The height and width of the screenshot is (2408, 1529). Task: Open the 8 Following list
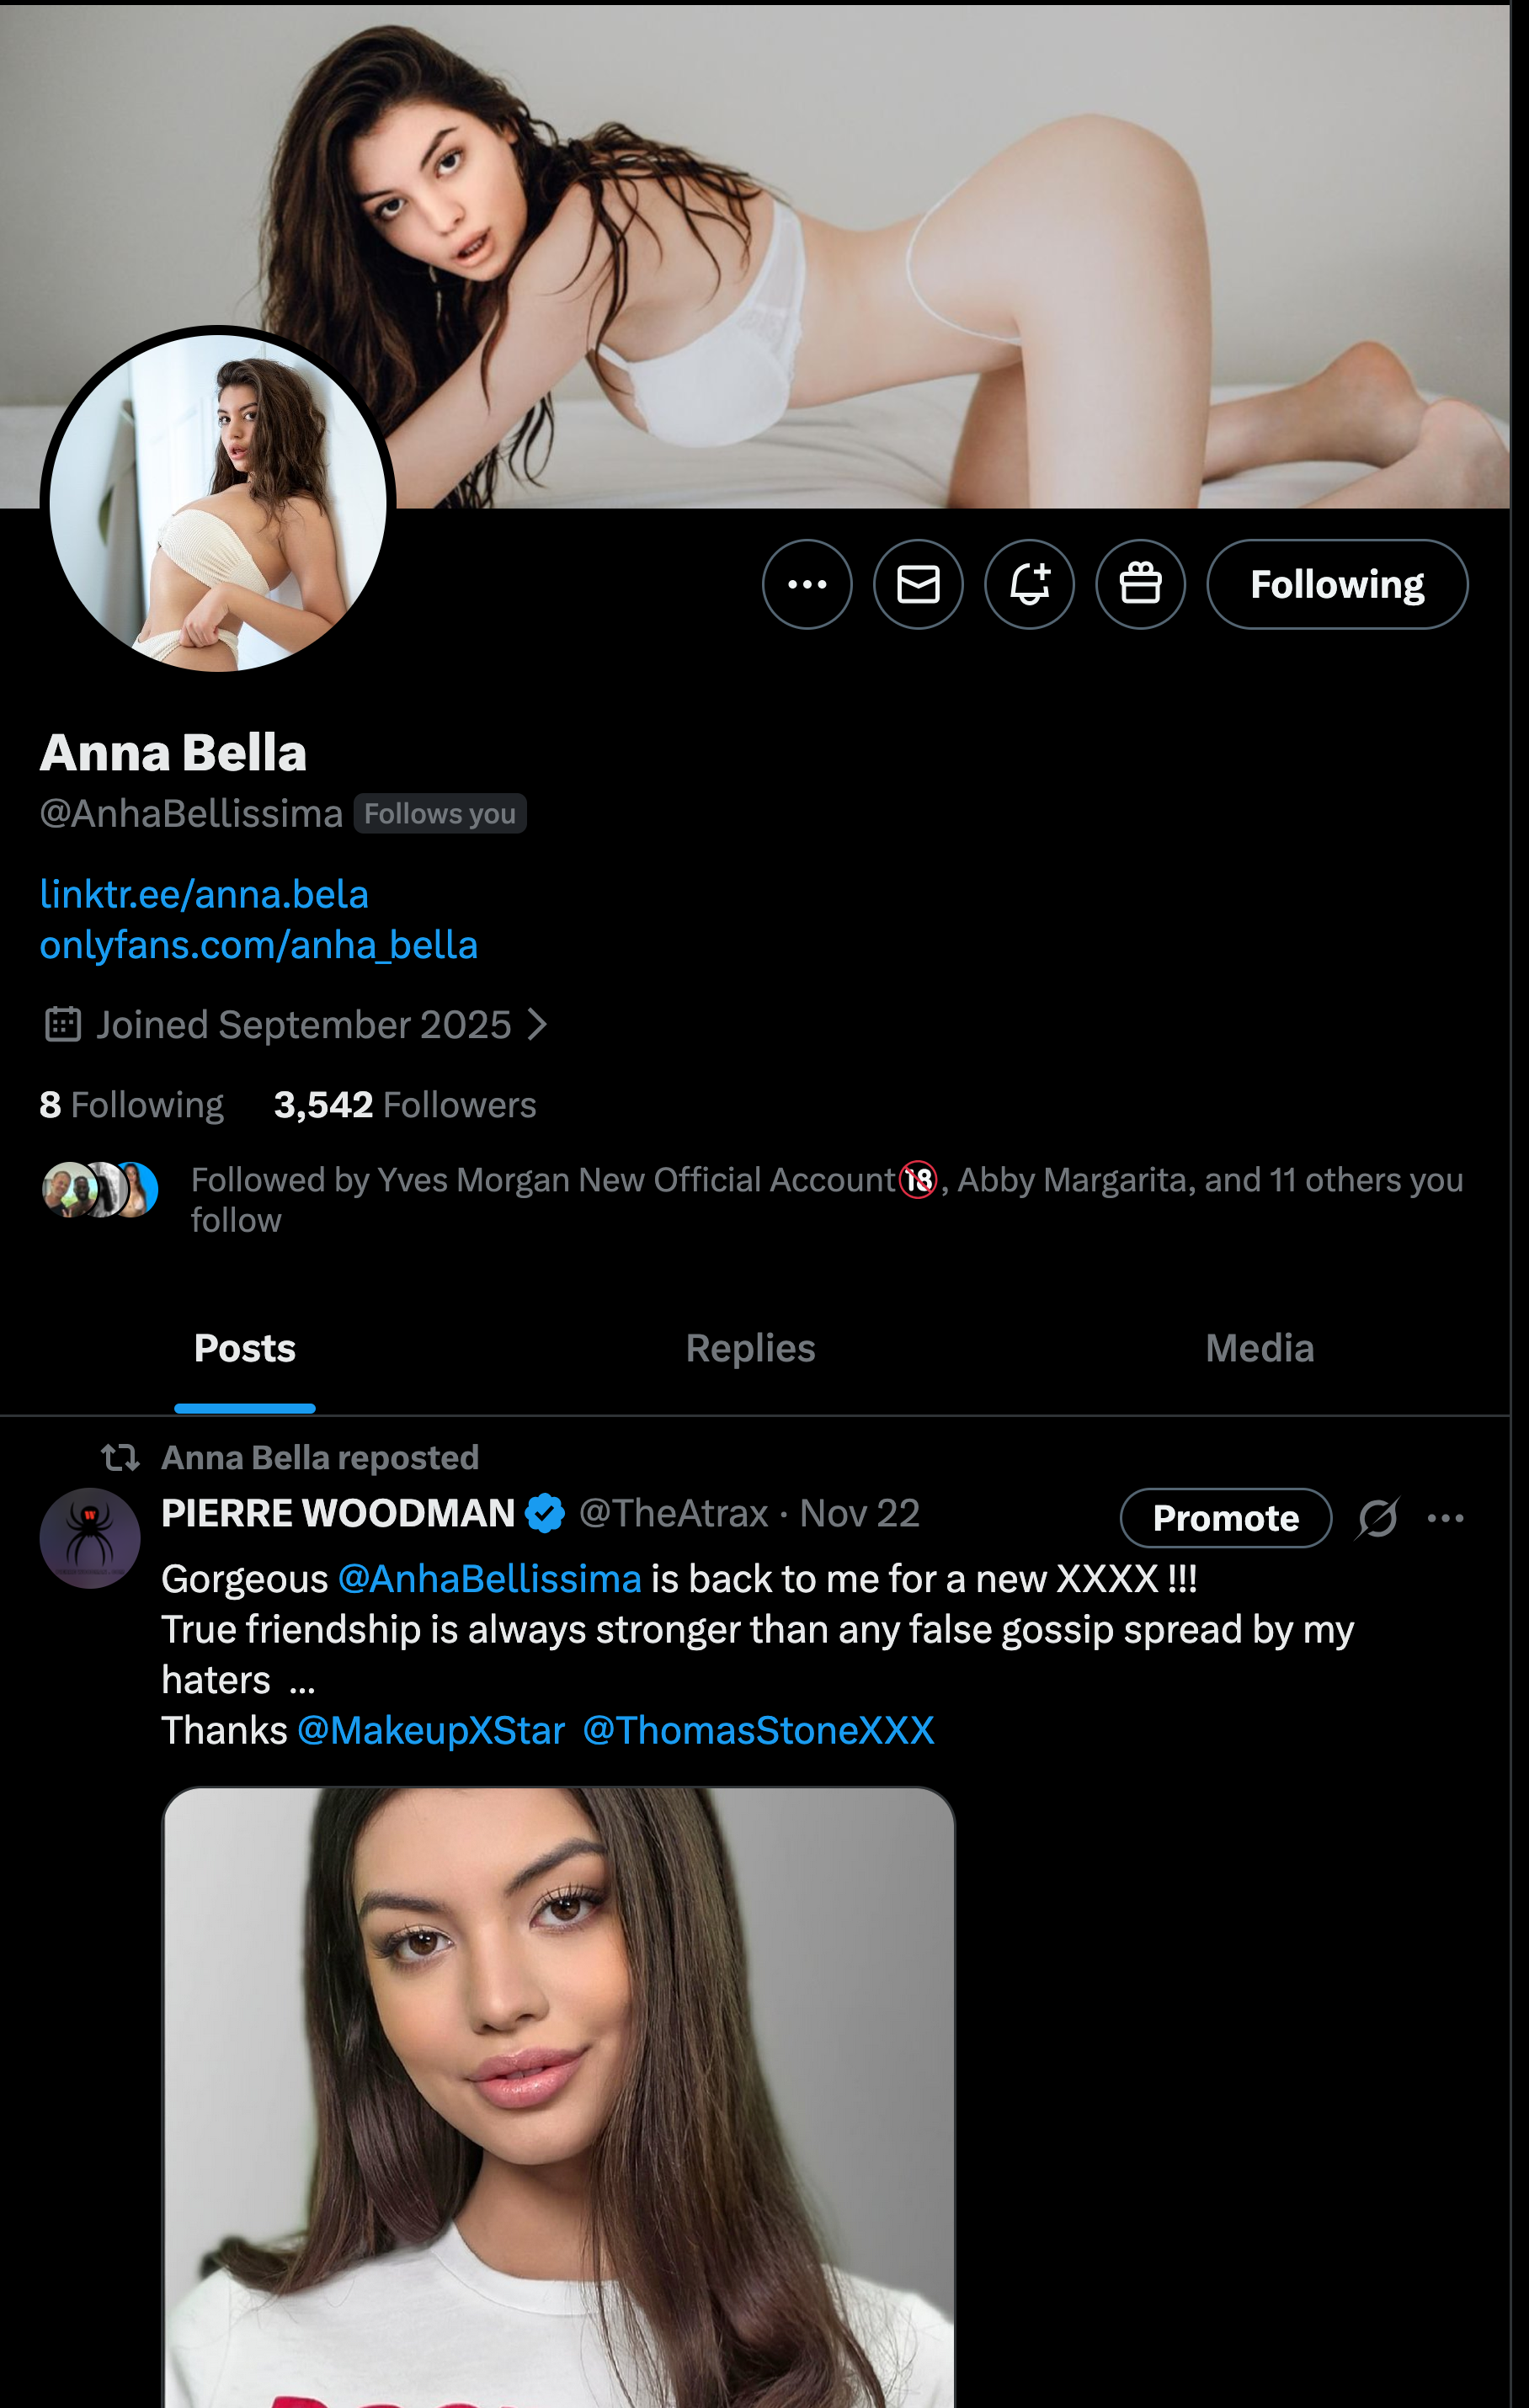coord(131,1105)
